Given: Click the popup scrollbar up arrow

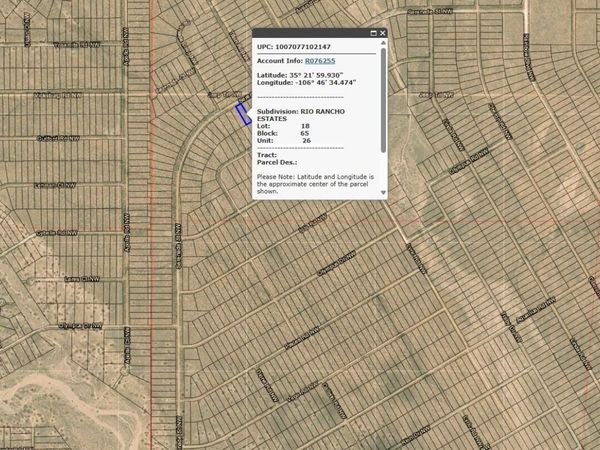Looking at the screenshot, I should tap(383, 43).
